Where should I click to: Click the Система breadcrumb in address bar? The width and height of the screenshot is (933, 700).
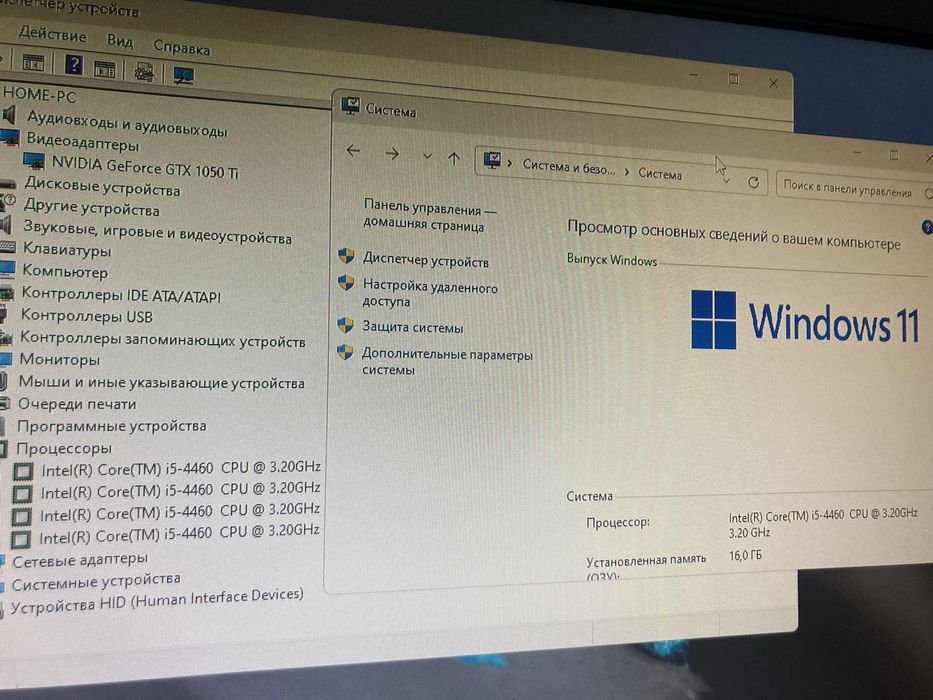point(660,174)
